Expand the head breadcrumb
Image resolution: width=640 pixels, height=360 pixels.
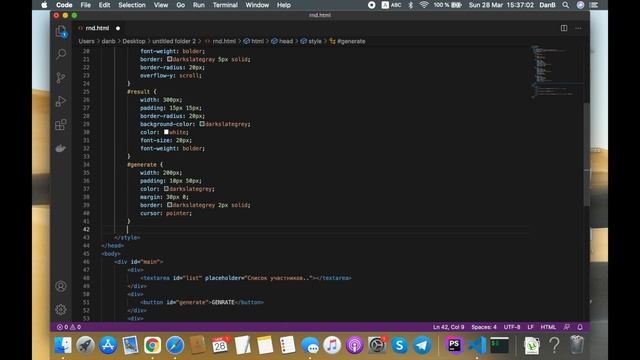click(282, 41)
